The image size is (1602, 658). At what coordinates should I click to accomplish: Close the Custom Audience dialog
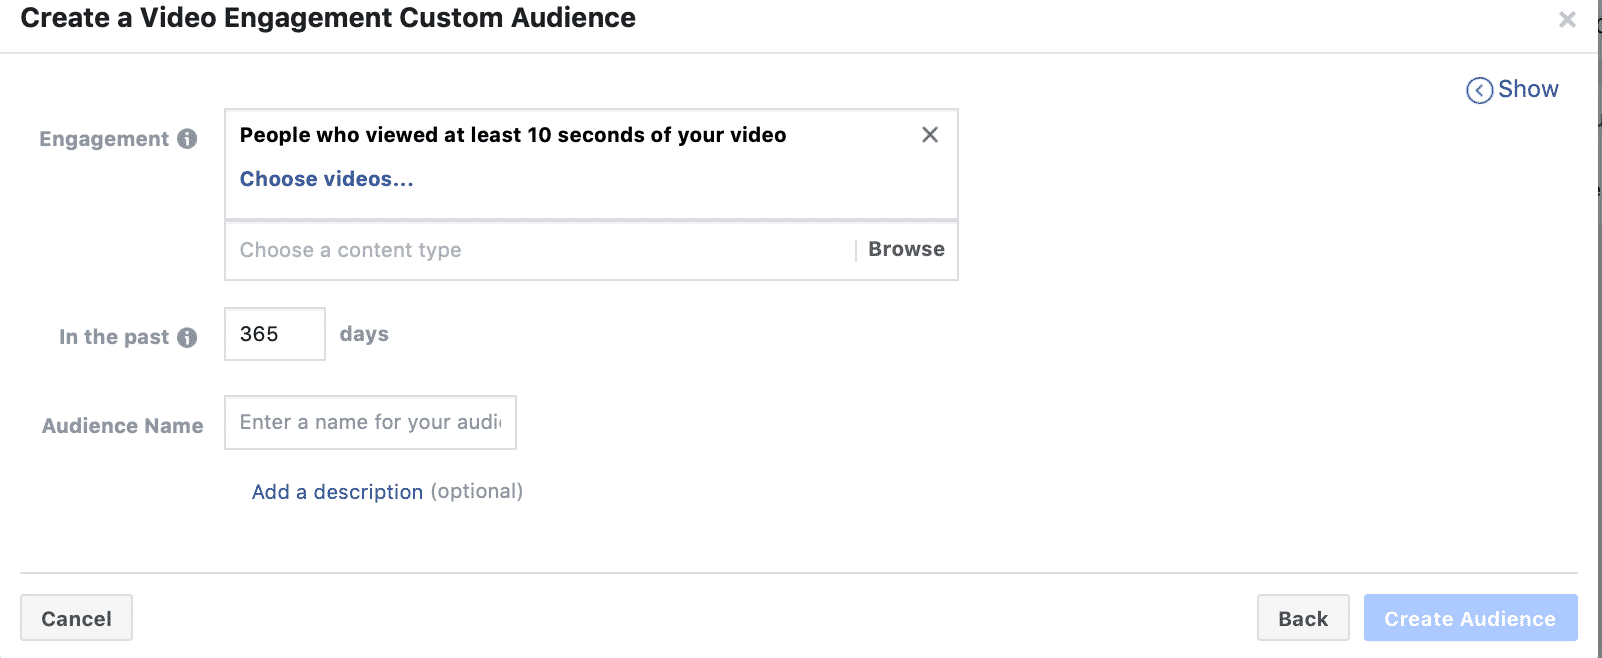(1567, 20)
